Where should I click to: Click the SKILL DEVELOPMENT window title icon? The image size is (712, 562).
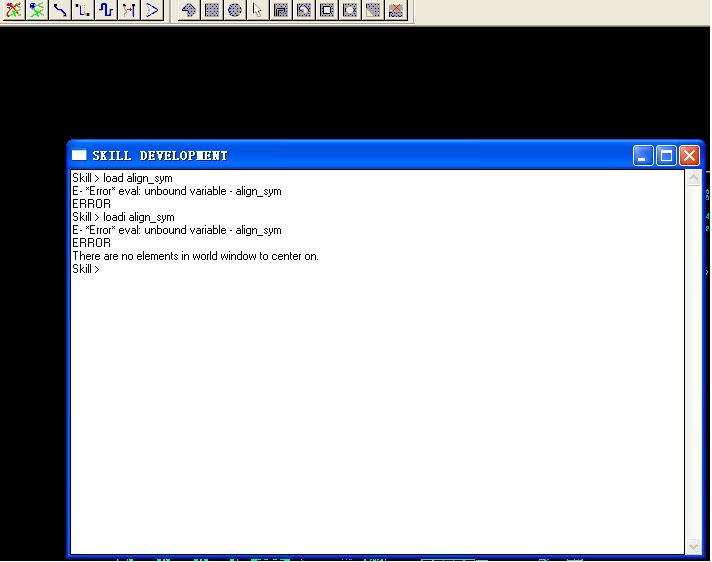[79, 155]
